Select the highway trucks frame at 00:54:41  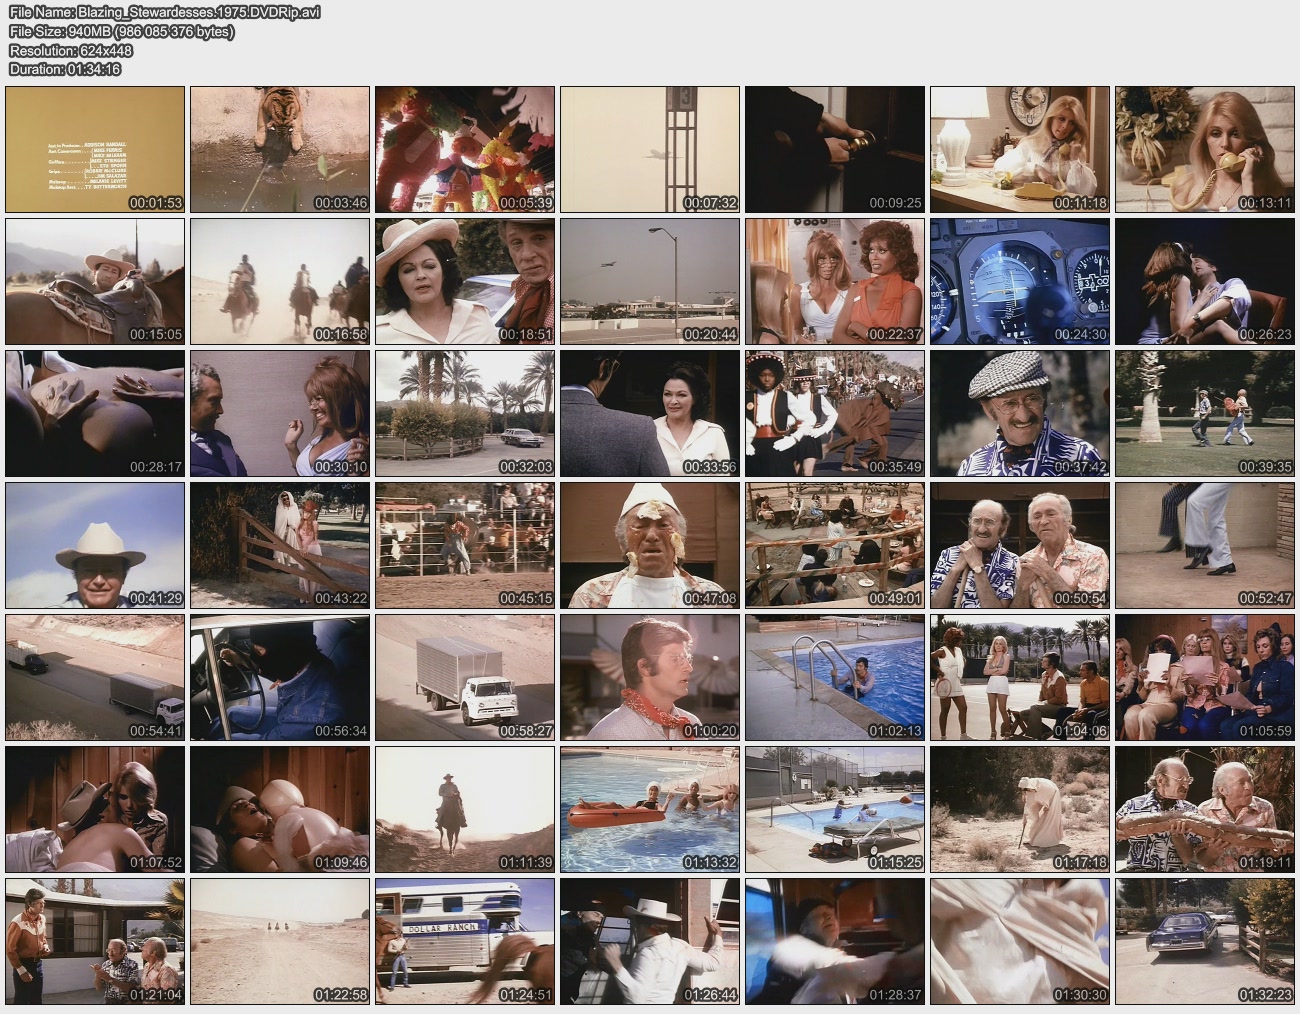click(x=95, y=677)
